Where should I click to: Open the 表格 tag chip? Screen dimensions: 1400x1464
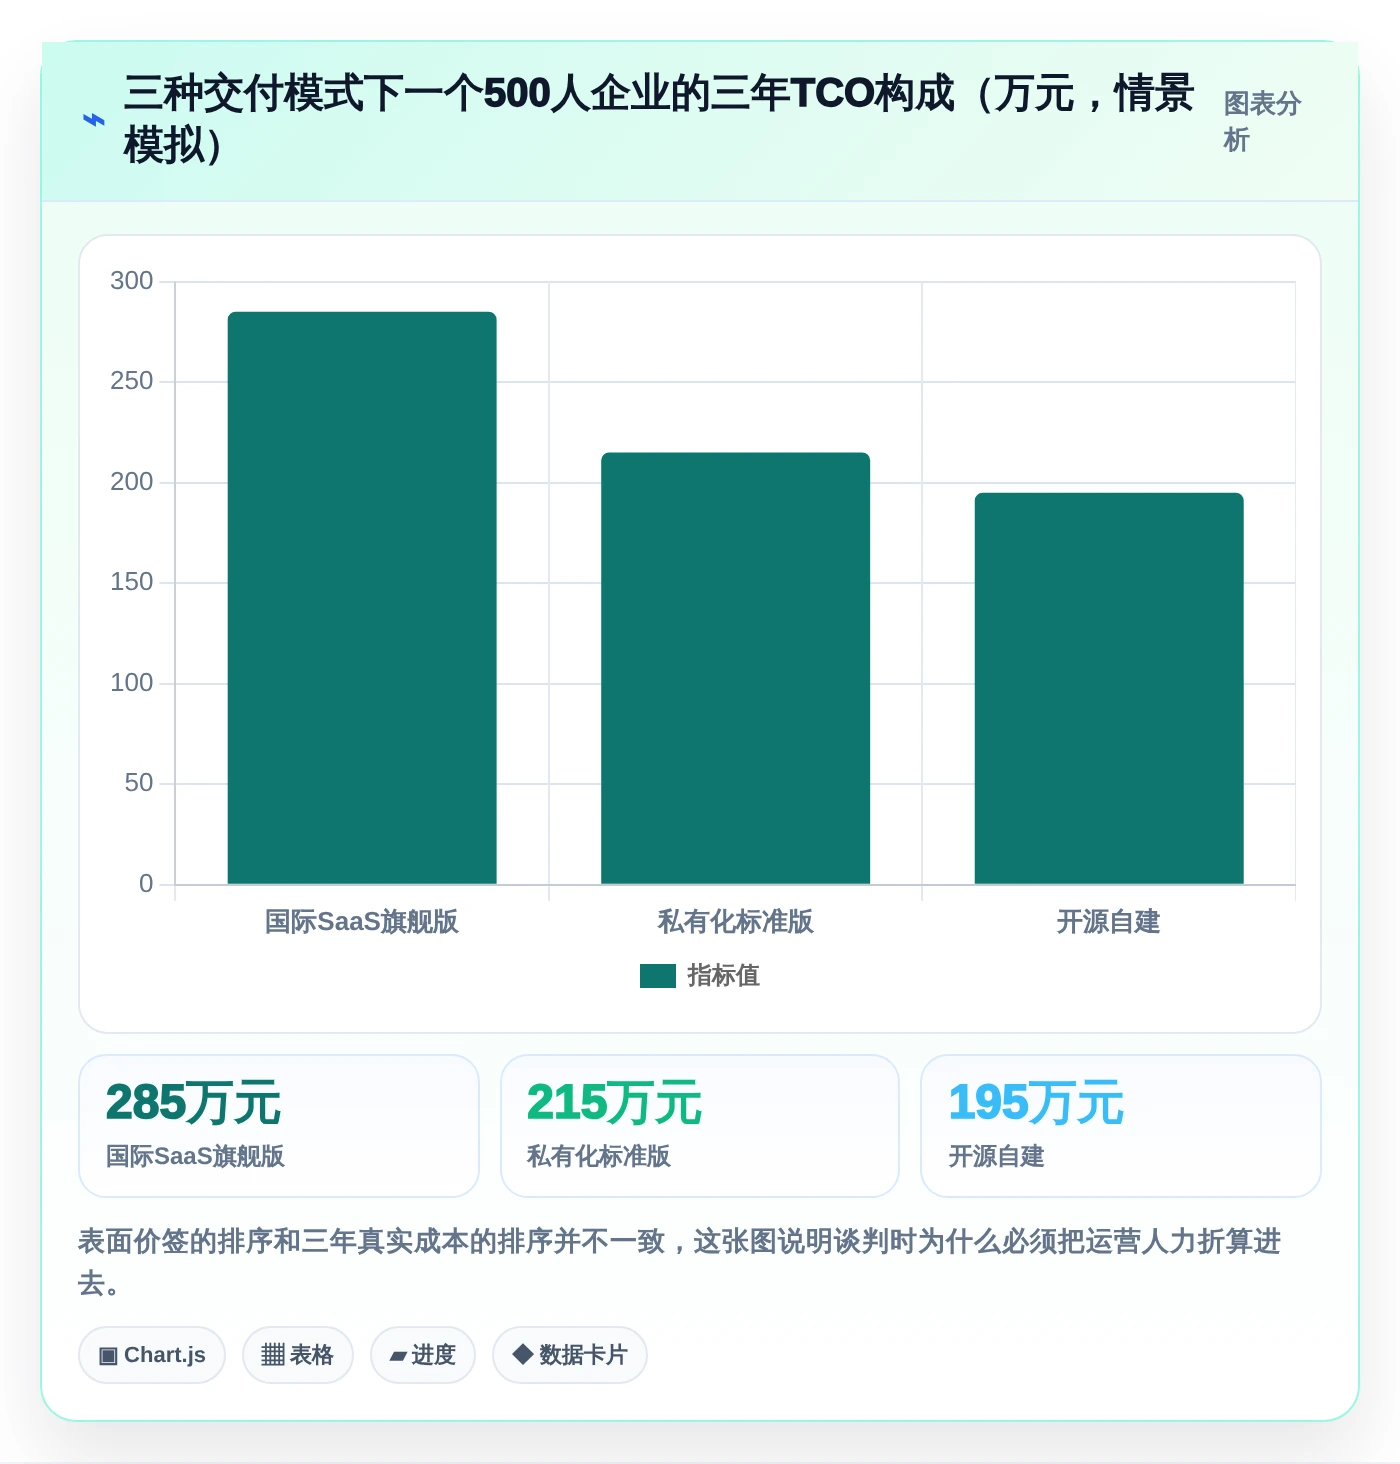[x=298, y=1355]
